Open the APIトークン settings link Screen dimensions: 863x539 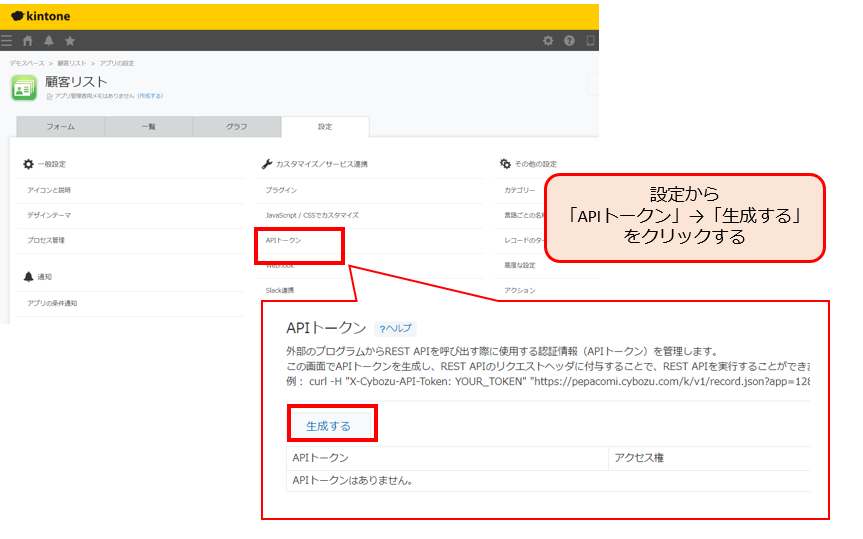(283, 241)
